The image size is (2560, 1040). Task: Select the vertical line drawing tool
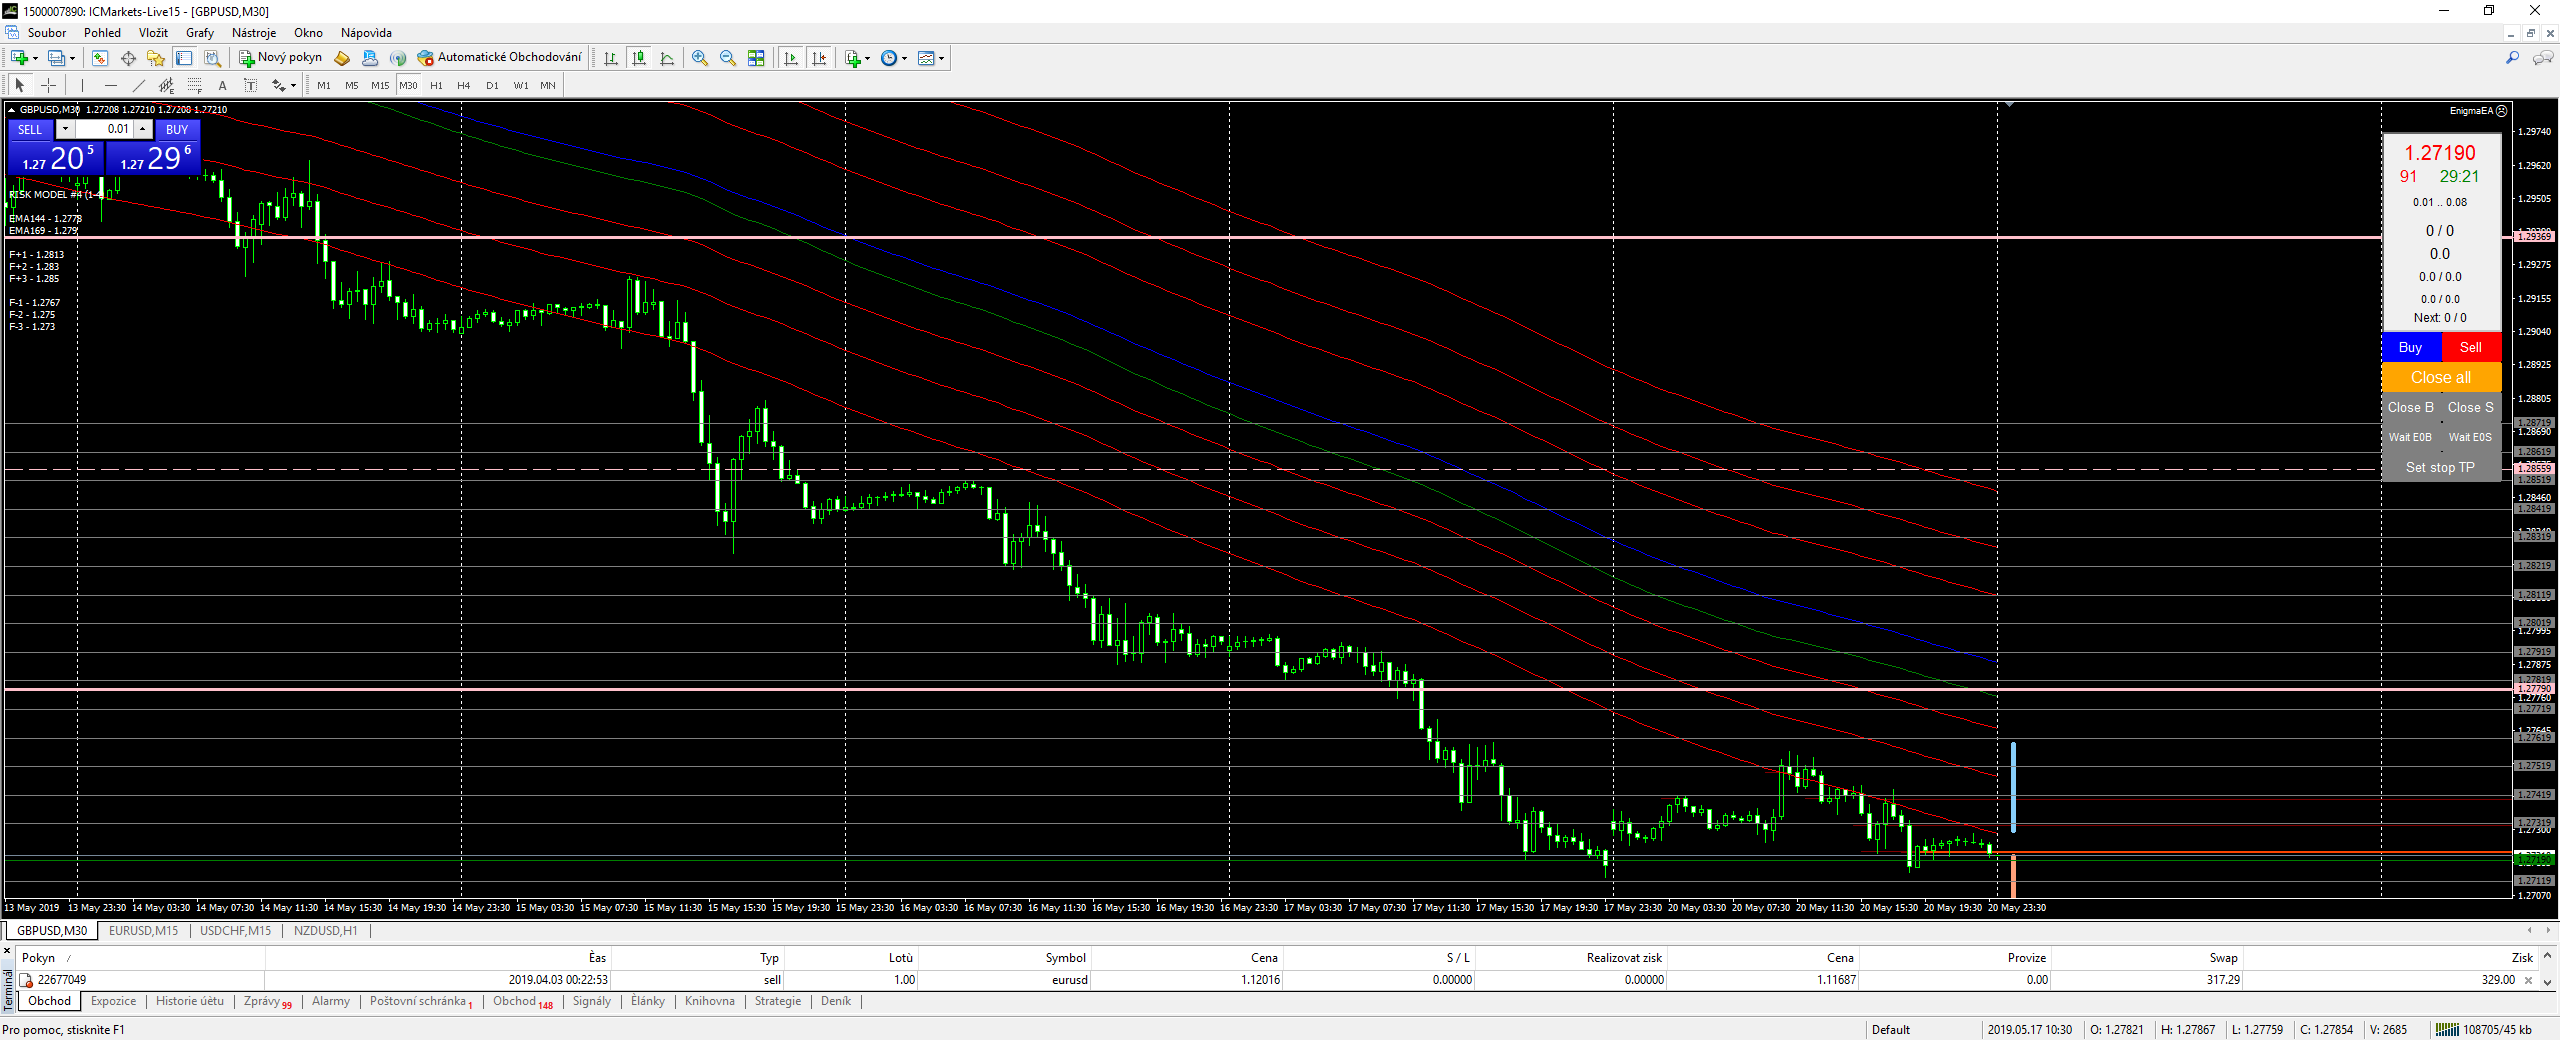83,86
